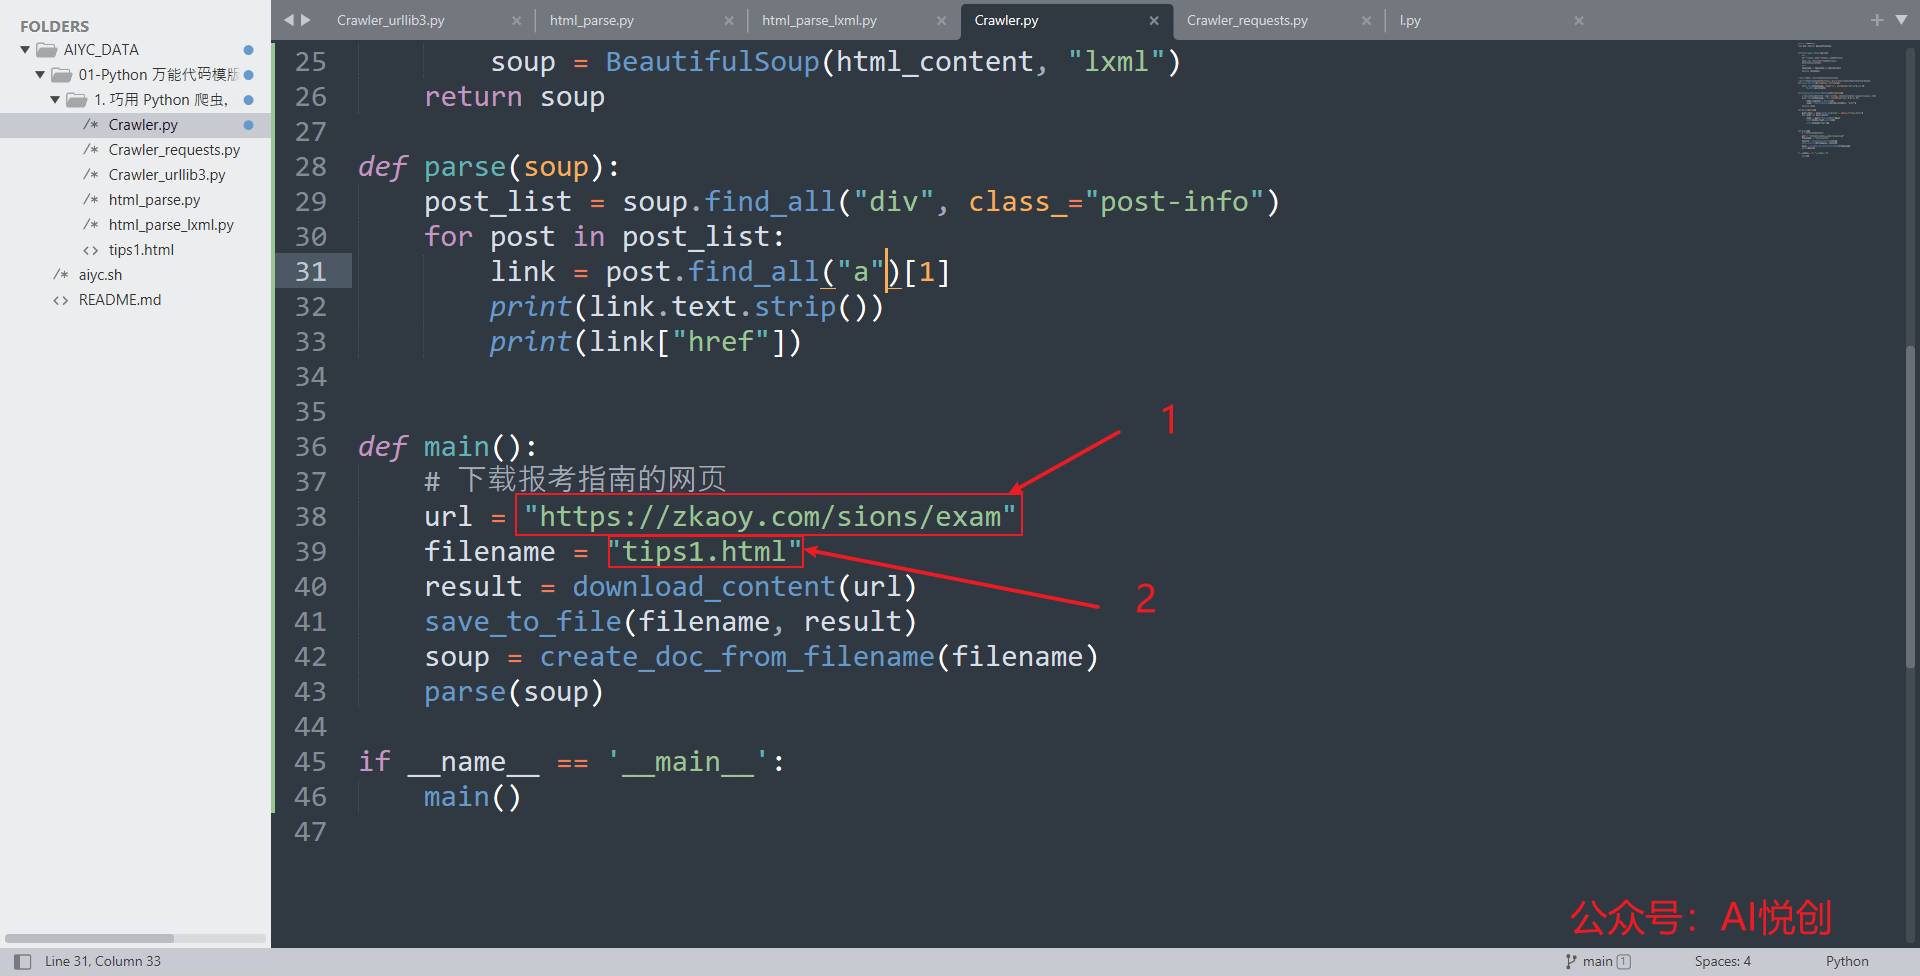The height and width of the screenshot is (976, 1920).
Task: Click line number 31 in the gutter
Action: (311, 271)
